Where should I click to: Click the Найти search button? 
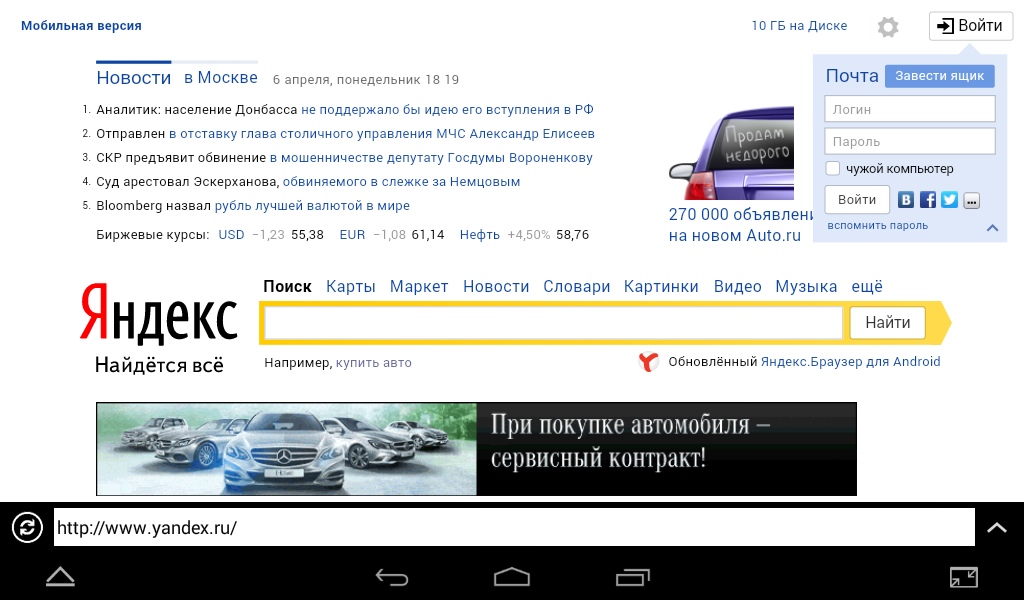[888, 323]
